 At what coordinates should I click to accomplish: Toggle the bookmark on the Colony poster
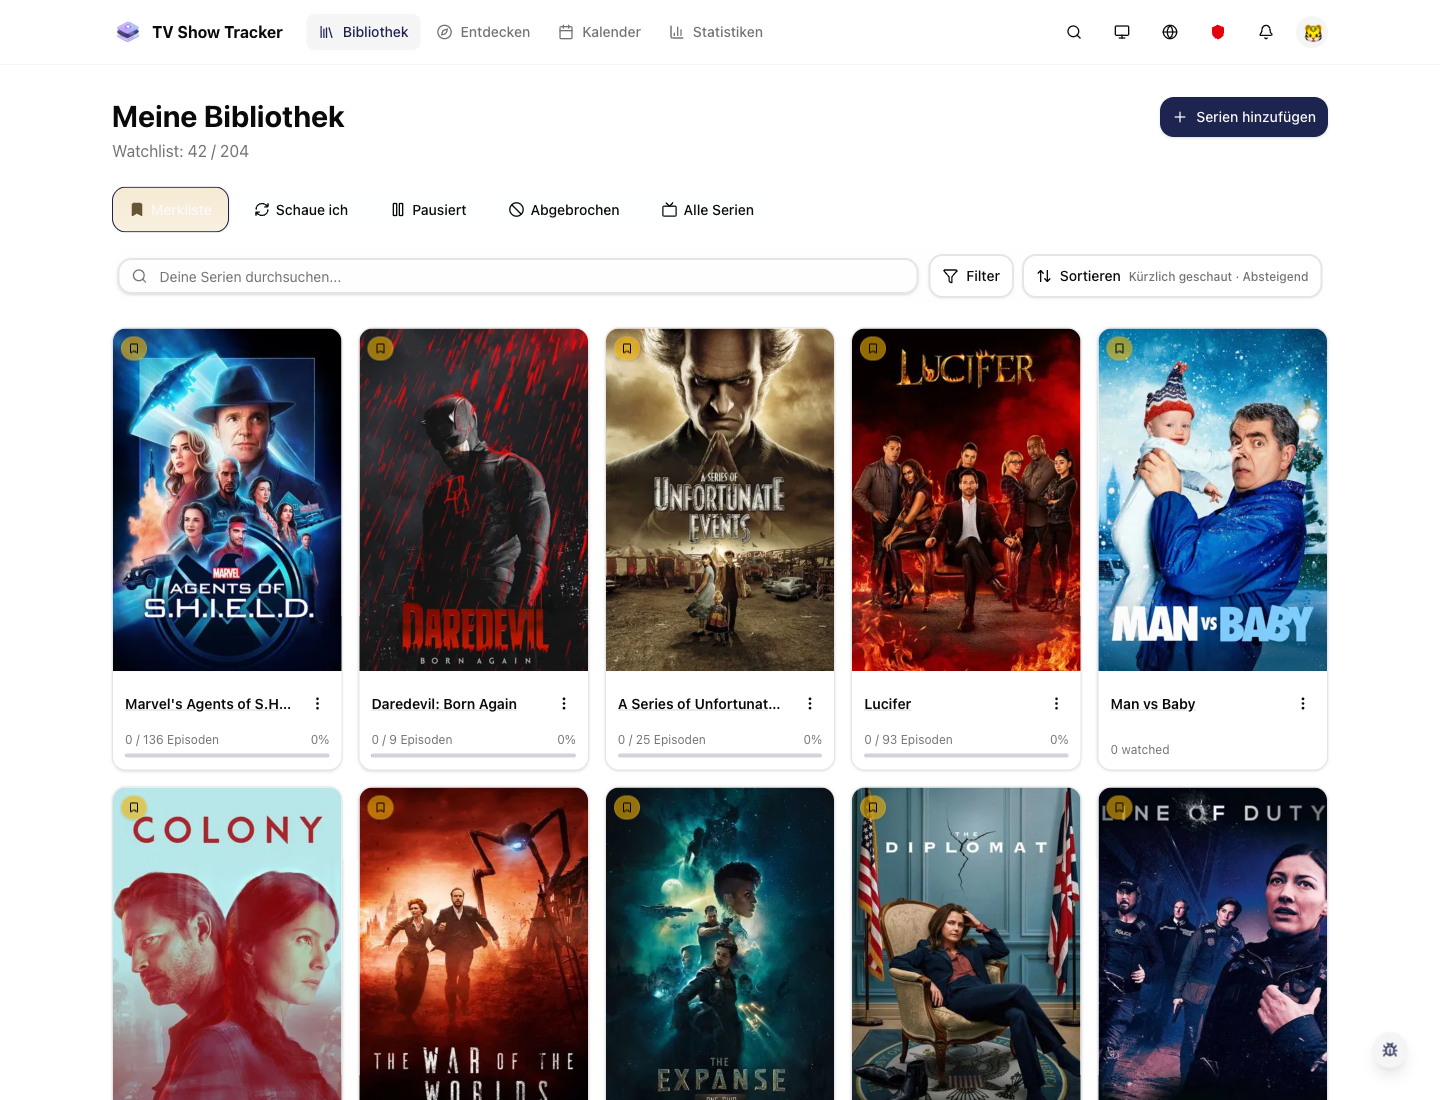pos(134,807)
